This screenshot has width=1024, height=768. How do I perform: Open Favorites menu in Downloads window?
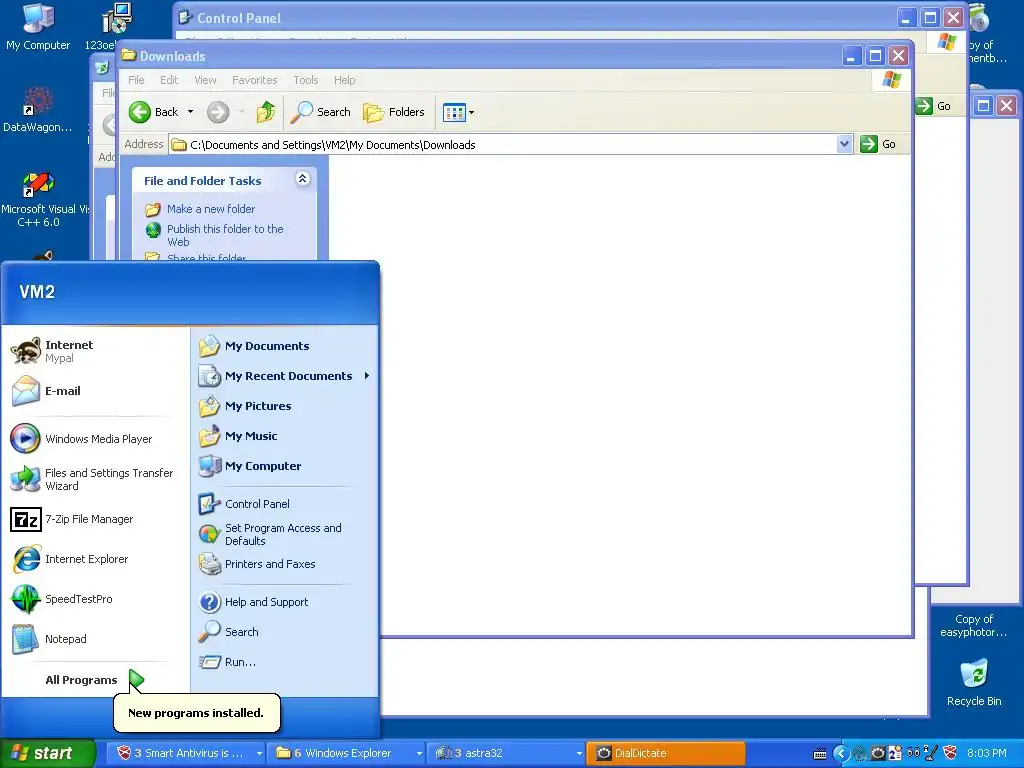(255, 80)
